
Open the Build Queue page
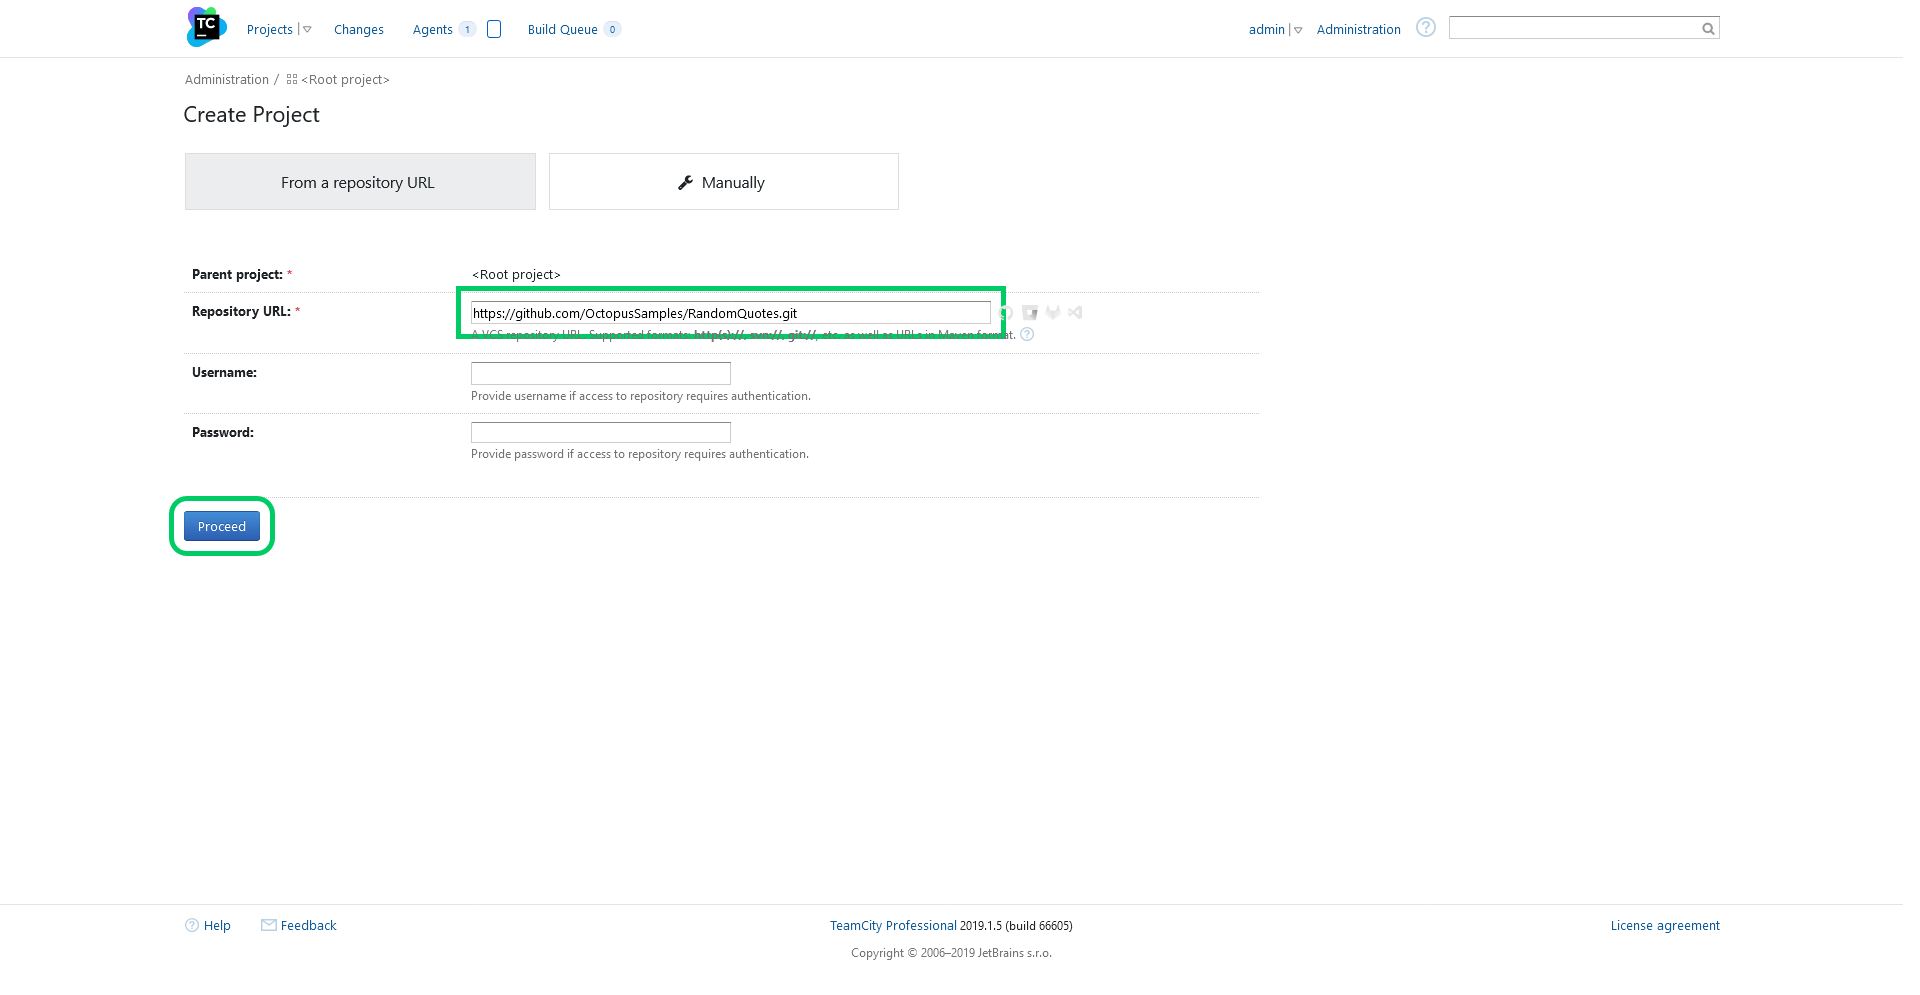point(562,30)
